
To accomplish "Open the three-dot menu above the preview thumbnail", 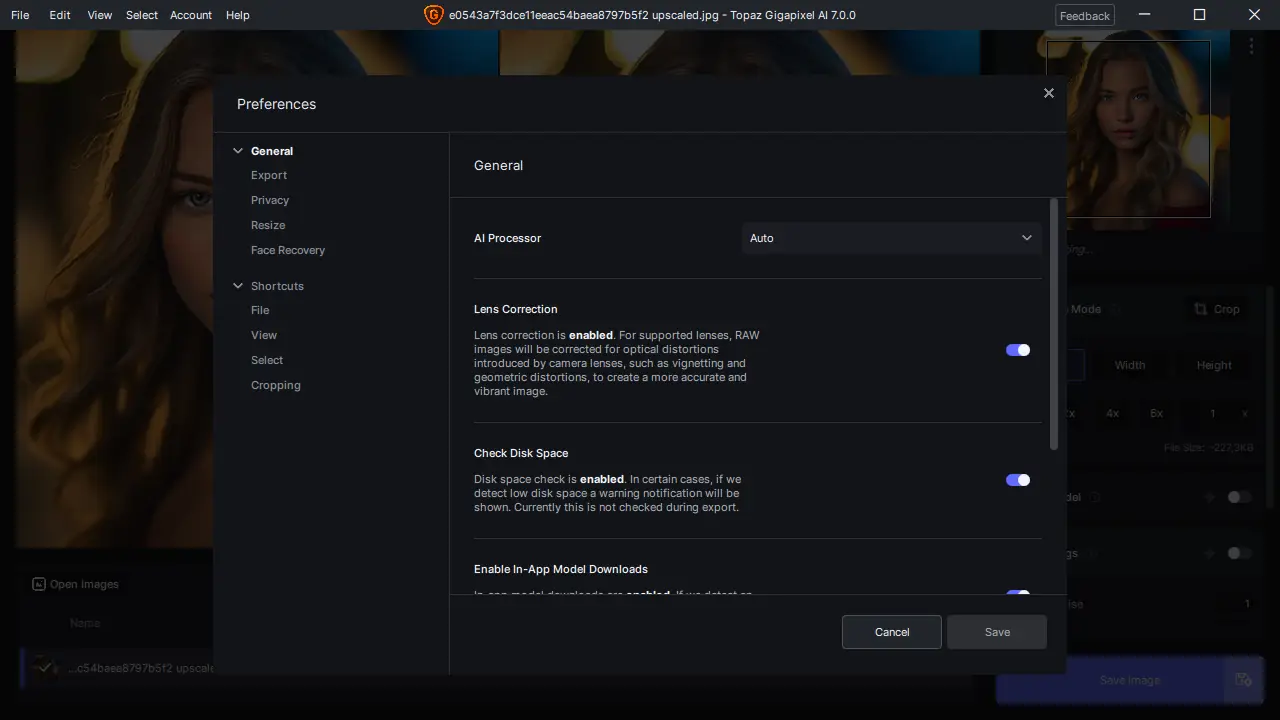I will click(x=1251, y=46).
